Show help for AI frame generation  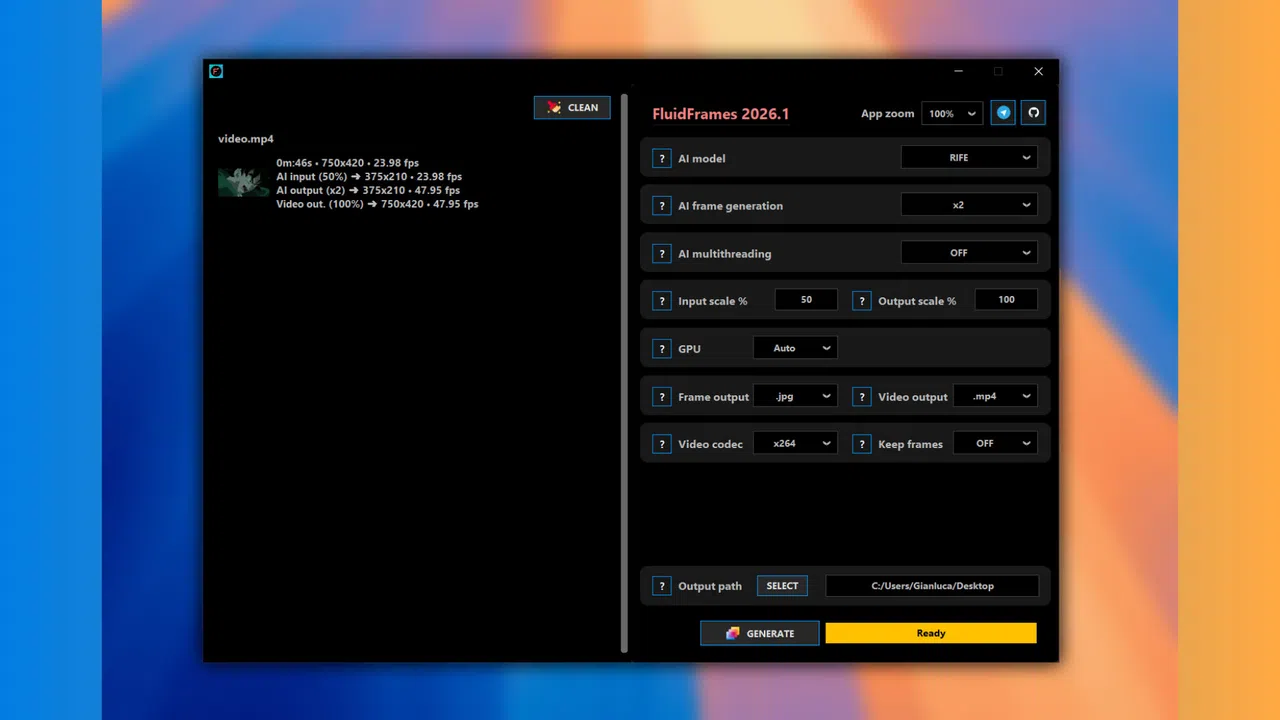[x=662, y=206]
